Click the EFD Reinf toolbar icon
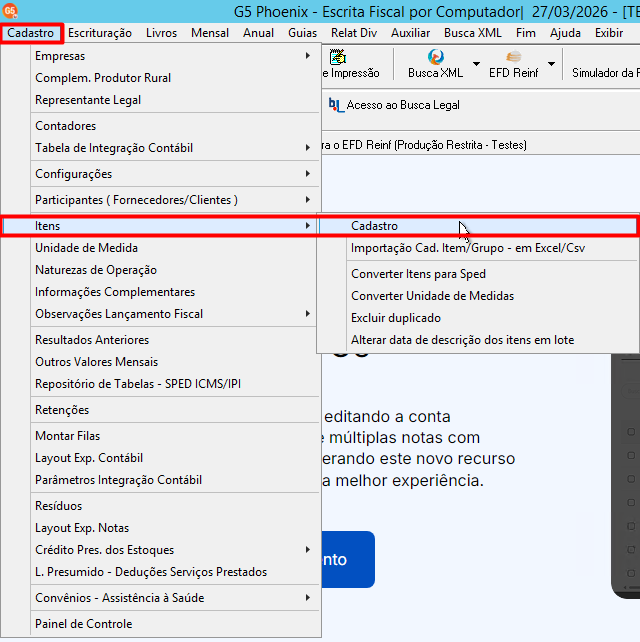The image size is (640, 642). [x=513, y=57]
